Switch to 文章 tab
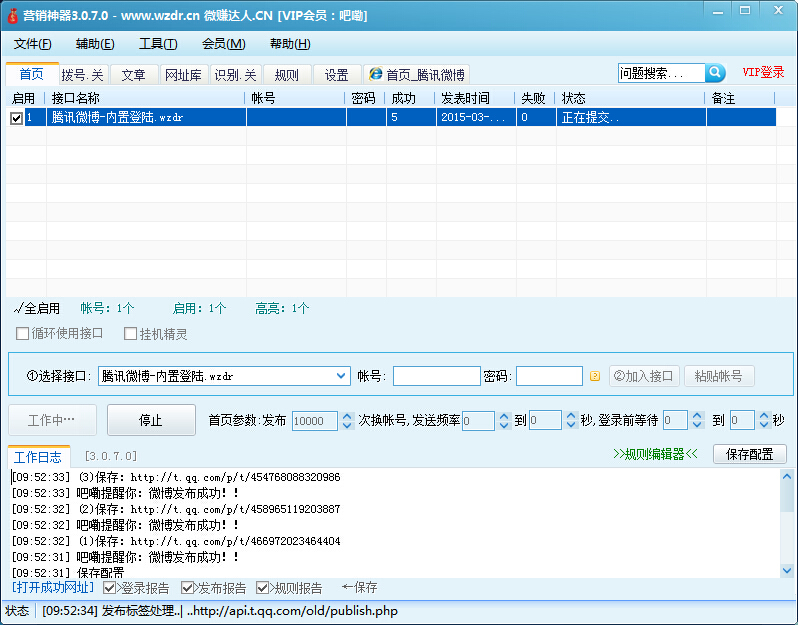798x625 pixels. (133, 75)
